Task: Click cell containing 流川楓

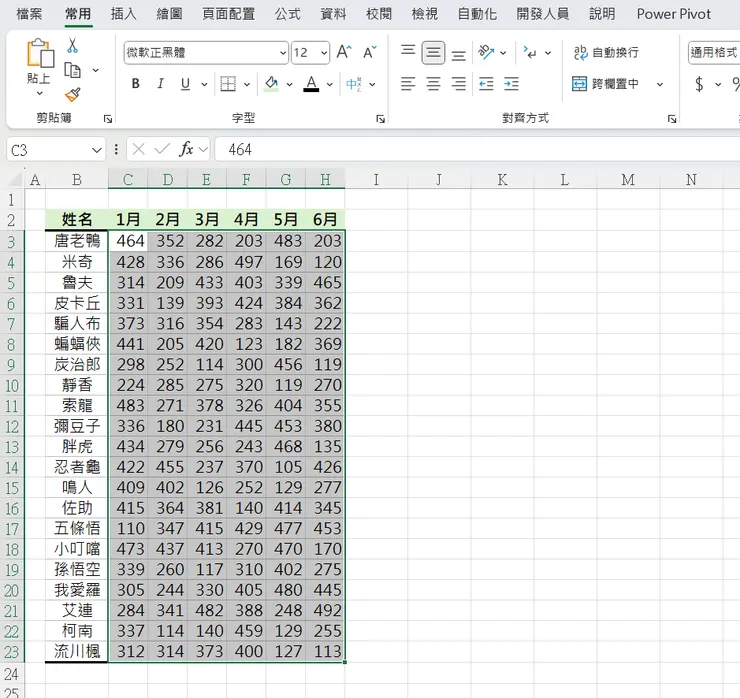Action: (x=77, y=652)
